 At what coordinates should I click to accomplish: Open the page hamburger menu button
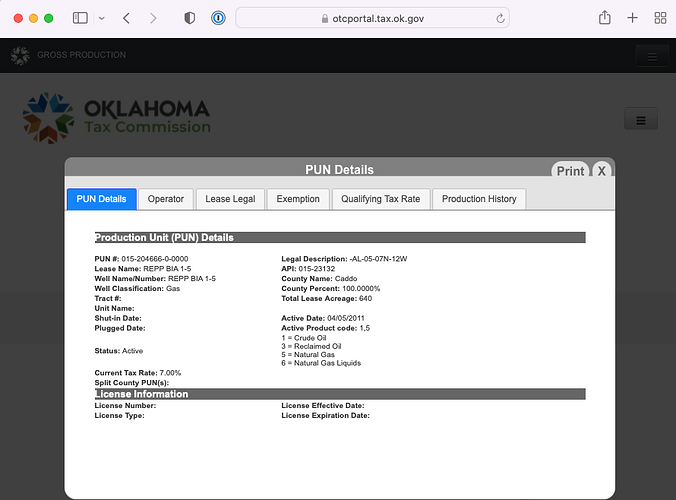click(x=641, y=120)
